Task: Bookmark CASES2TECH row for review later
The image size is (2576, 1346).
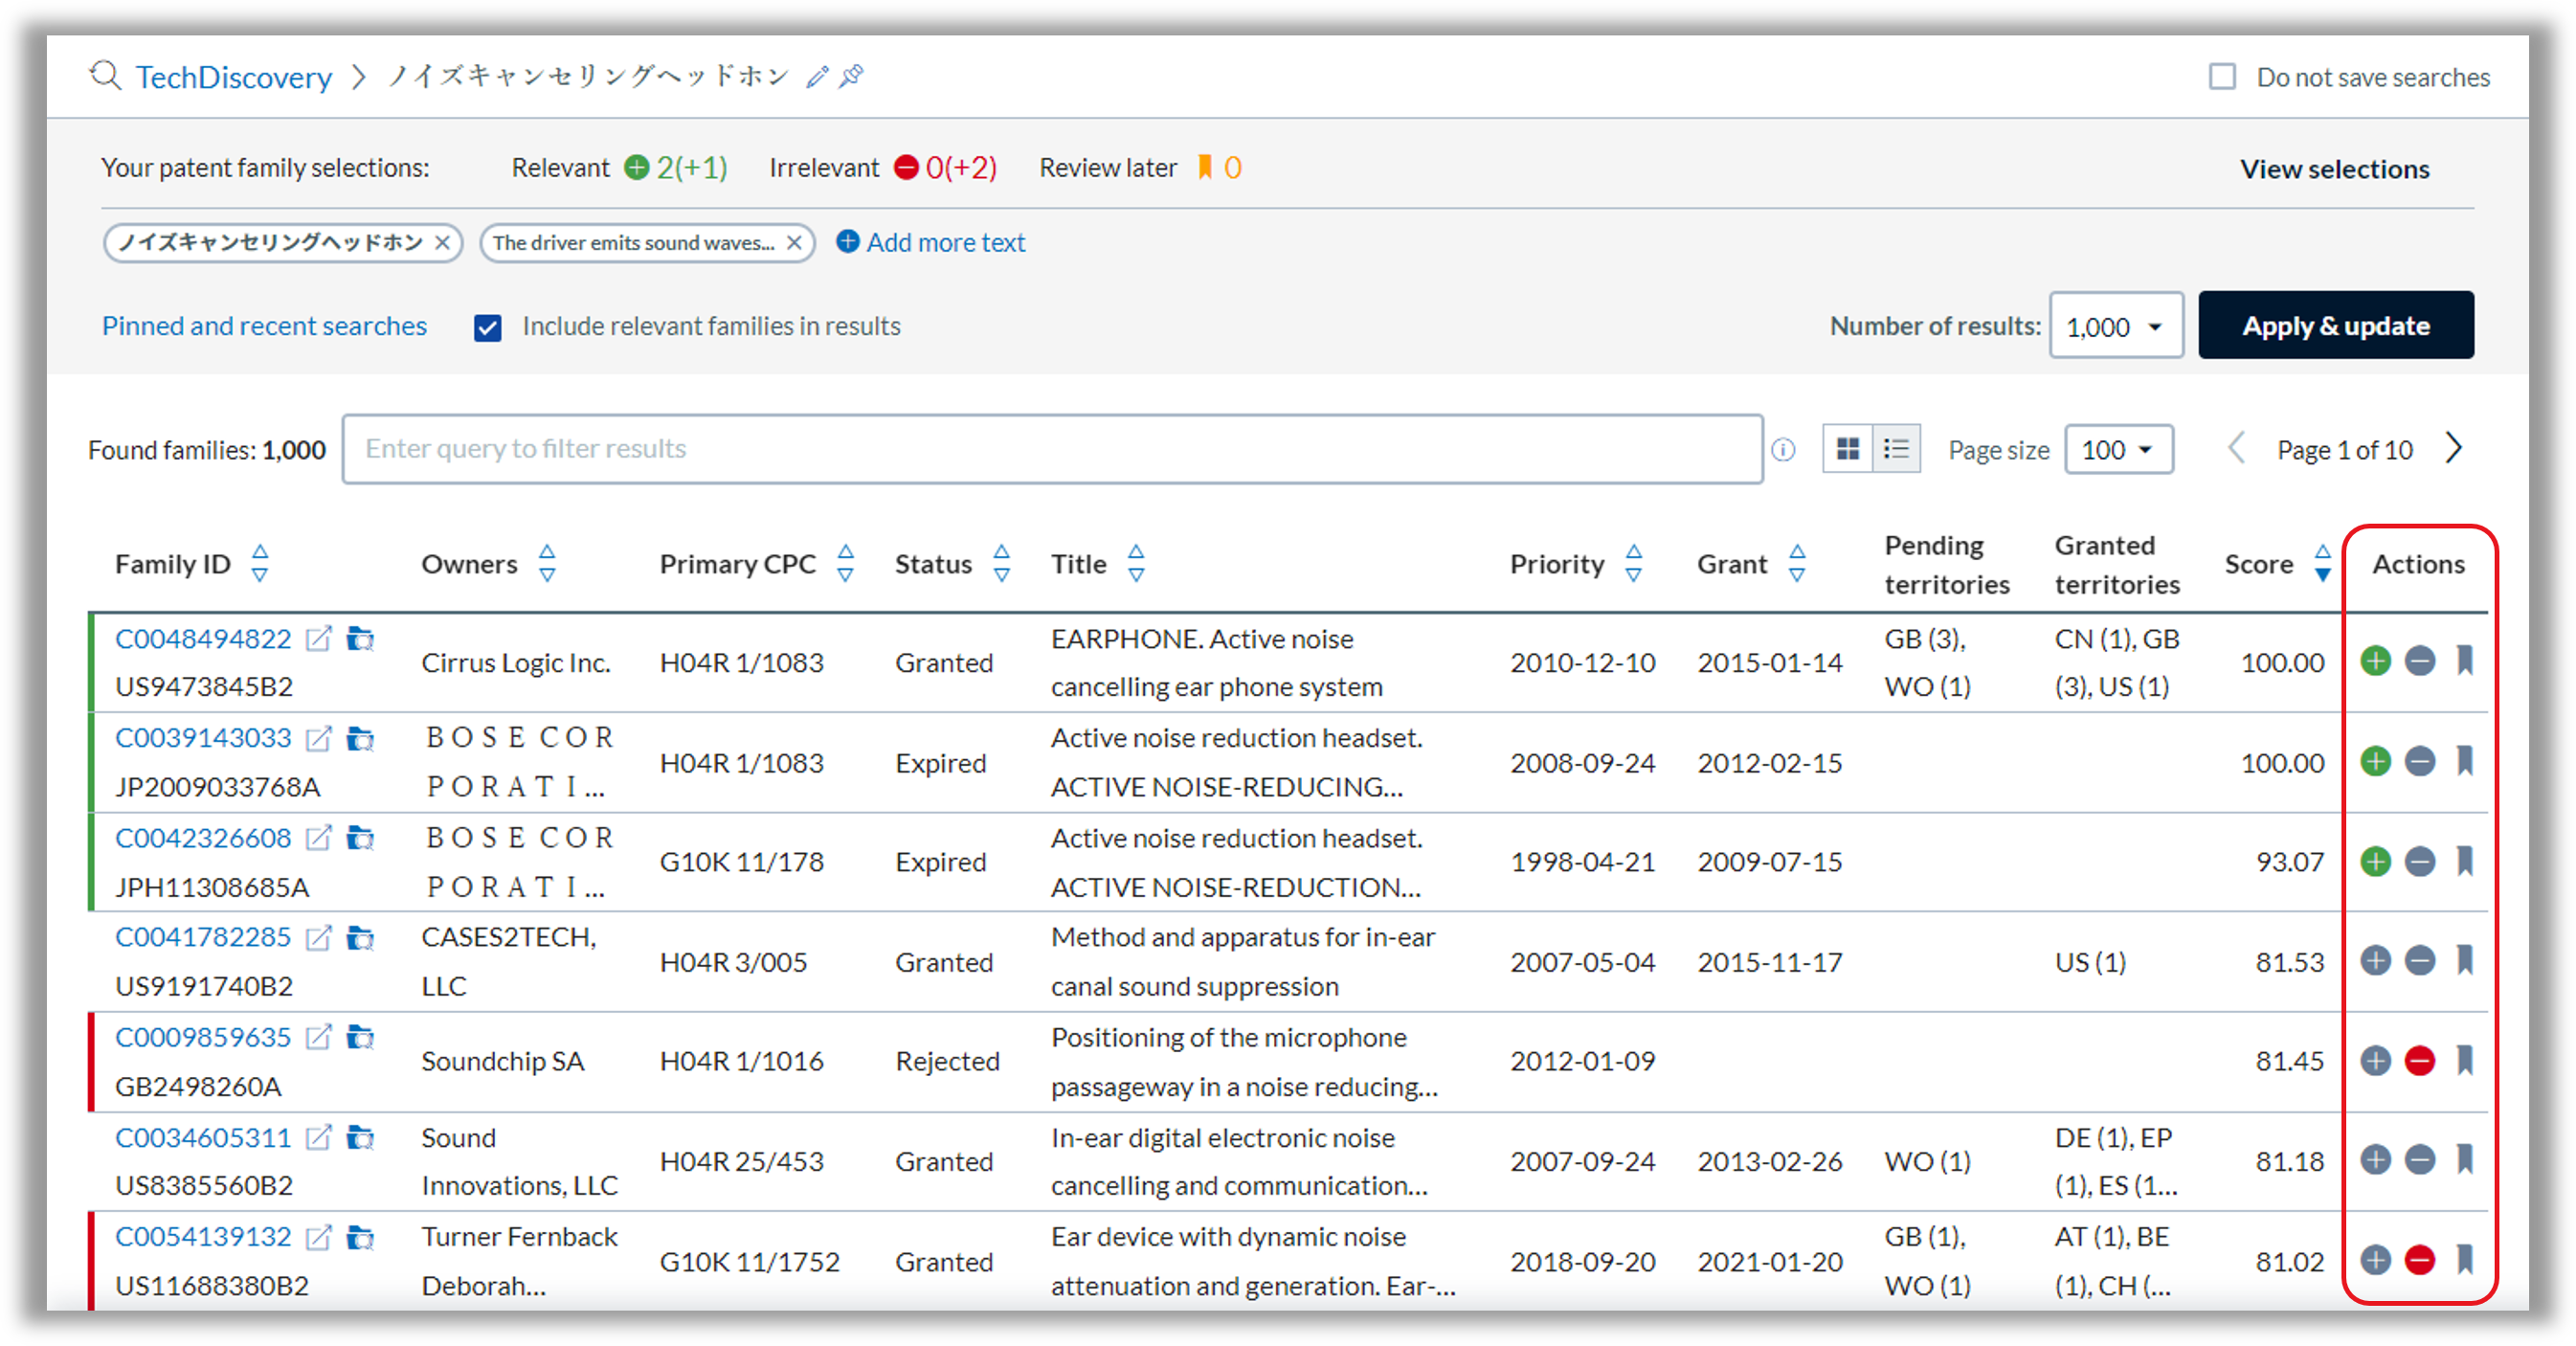Action: [2464, 961]
